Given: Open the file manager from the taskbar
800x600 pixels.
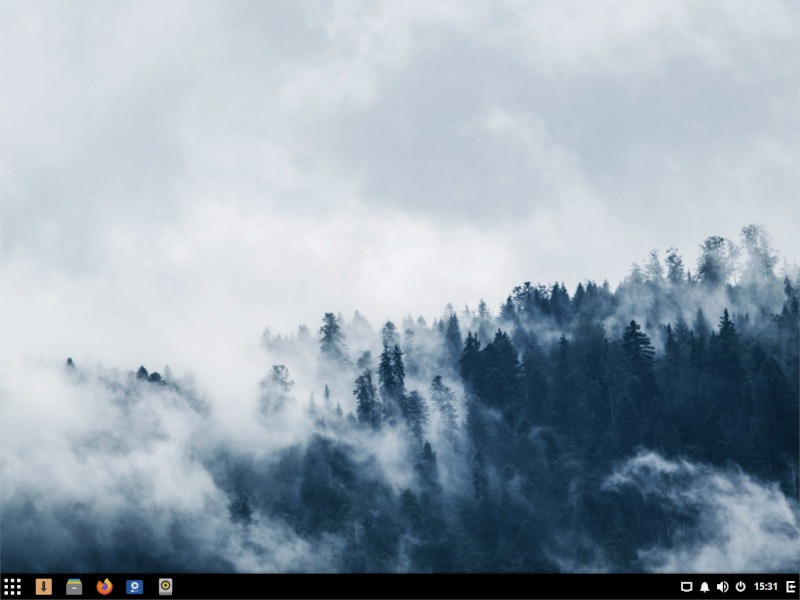Looking at the screenshot, I should 72,587.
